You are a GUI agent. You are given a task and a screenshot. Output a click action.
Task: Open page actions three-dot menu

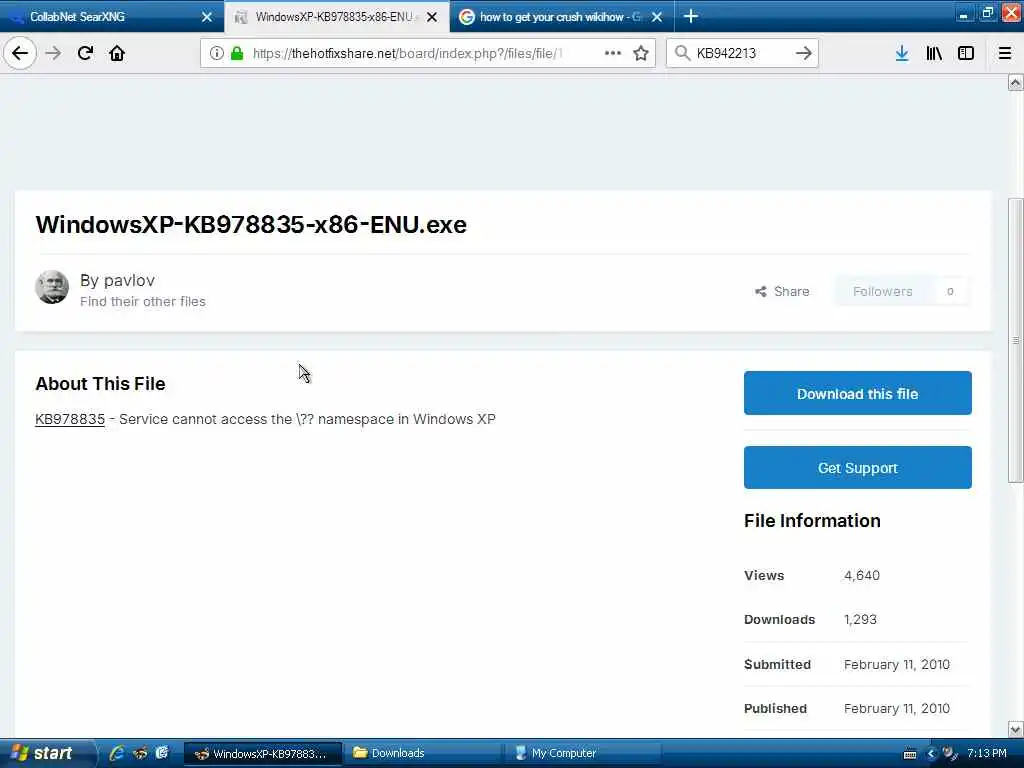click(613, 53)
